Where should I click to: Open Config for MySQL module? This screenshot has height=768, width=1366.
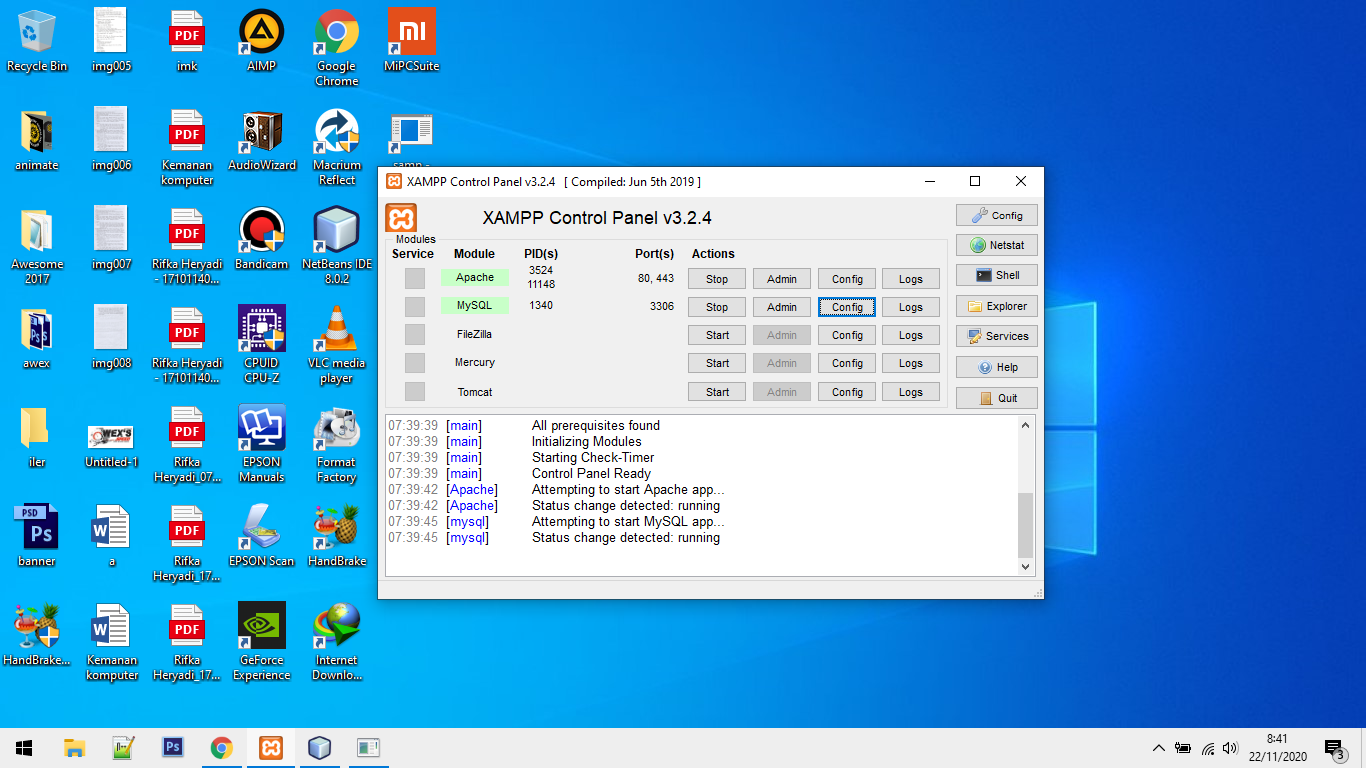[x=847, y=307]
